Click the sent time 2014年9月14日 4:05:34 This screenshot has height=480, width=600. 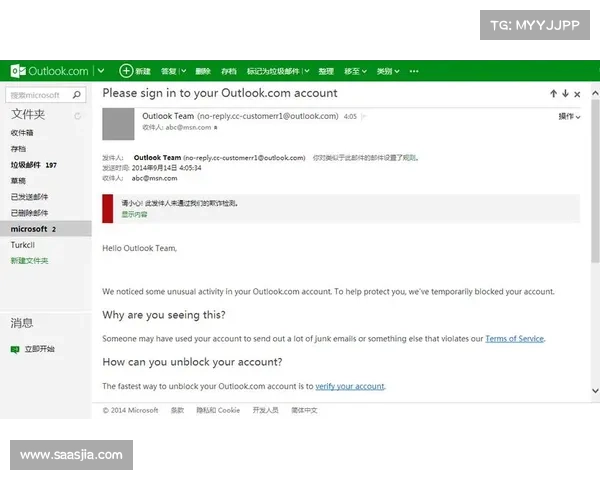(x=166, y=168)
